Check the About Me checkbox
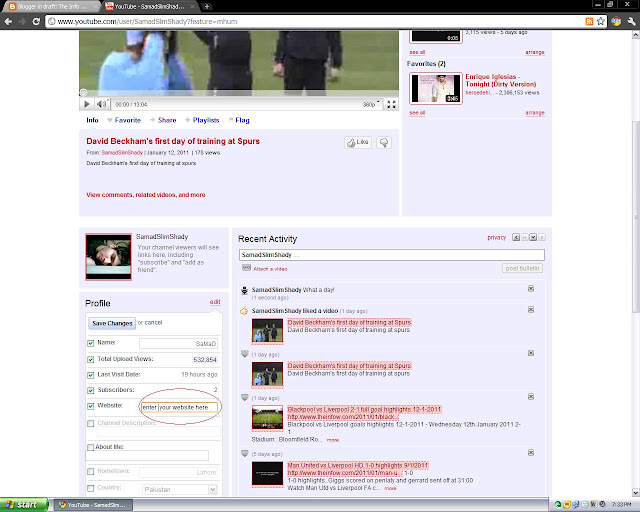Screen dimensions: 640x512 coord(91,447)
